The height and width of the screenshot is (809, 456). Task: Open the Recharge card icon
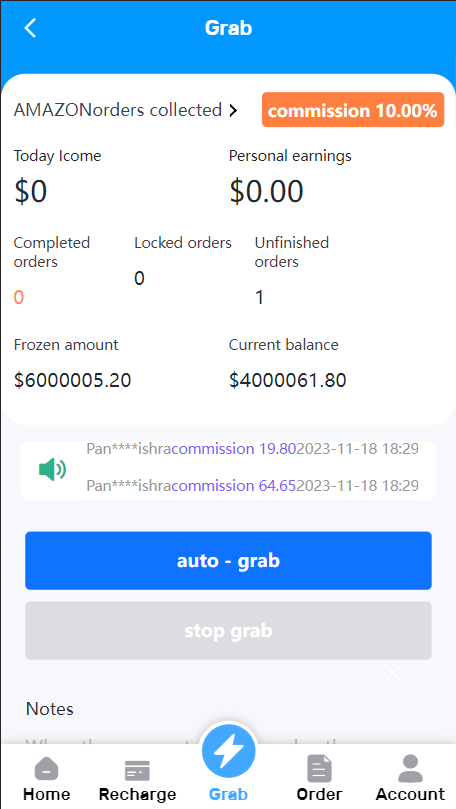click(137, 771)
